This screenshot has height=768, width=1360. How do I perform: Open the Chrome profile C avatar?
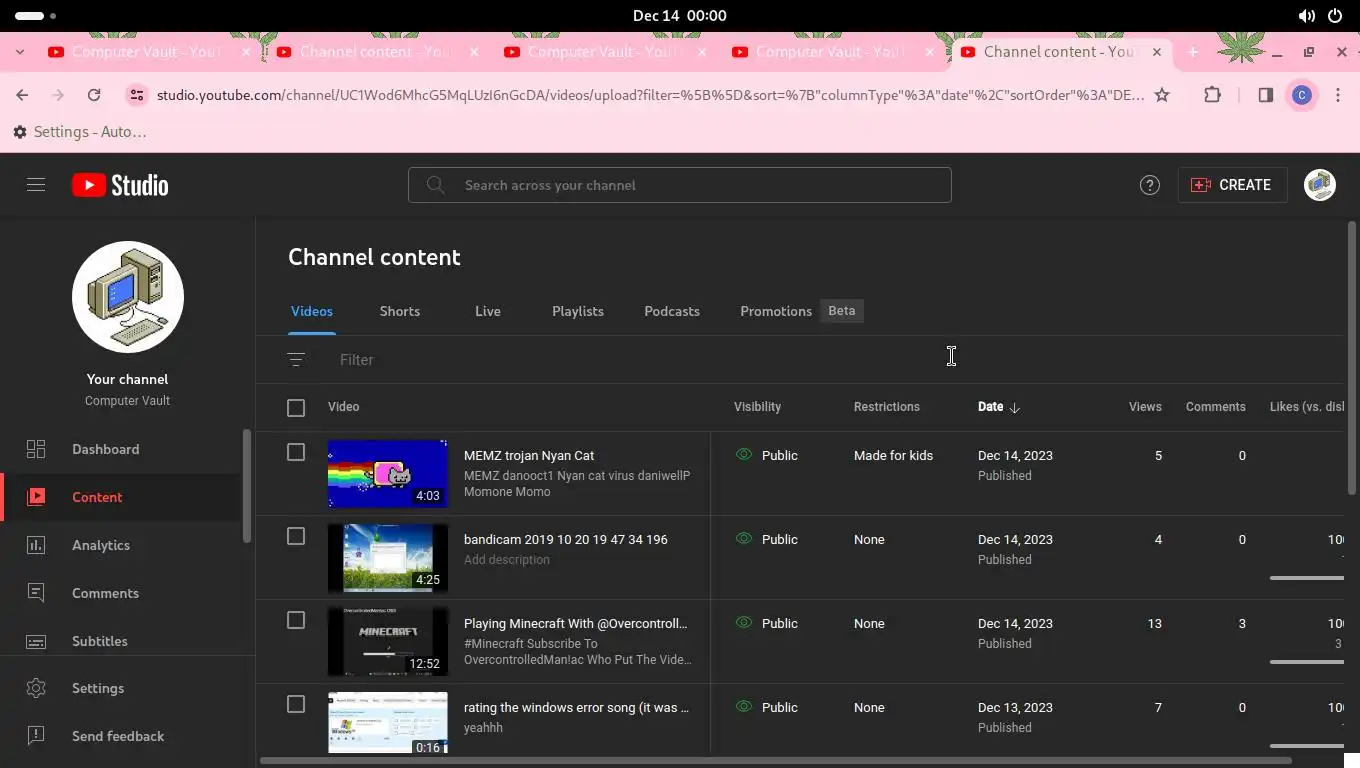click(1301, 95)
